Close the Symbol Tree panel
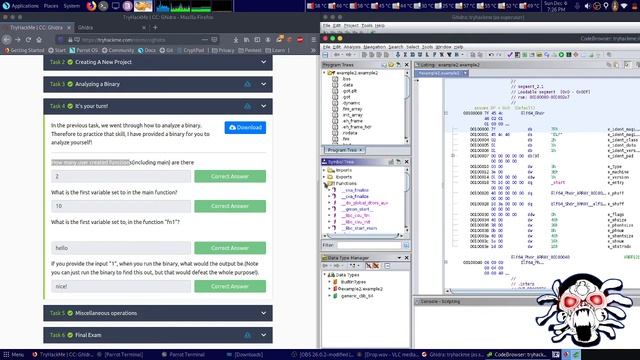This screenshot has height=360, width=640. coord(407,162)
